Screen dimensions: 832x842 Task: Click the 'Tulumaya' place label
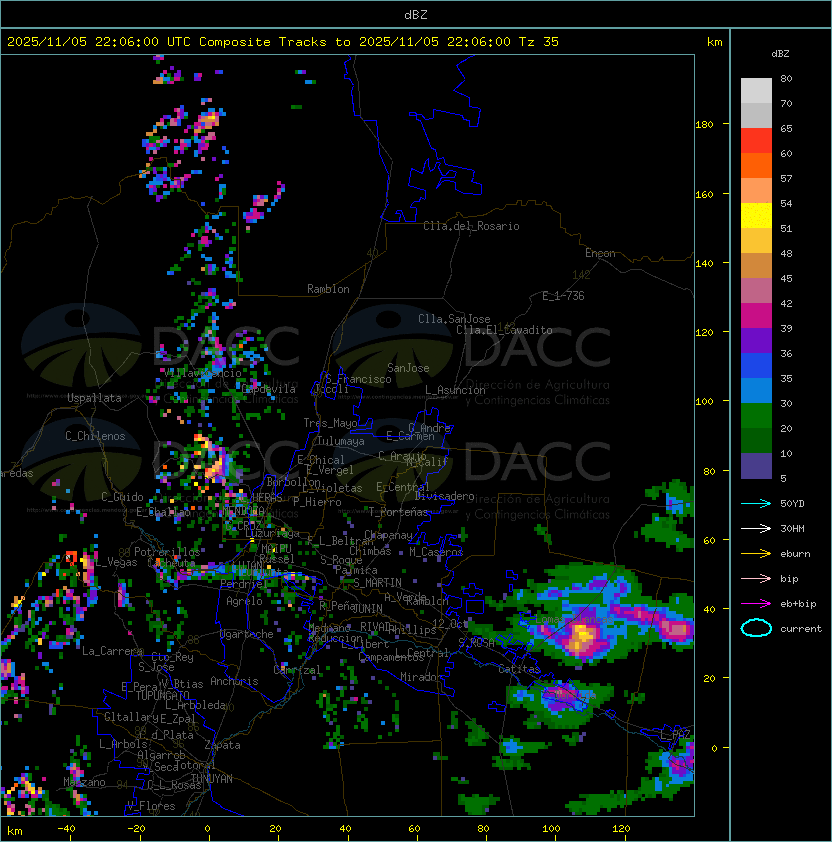point(341,441)
